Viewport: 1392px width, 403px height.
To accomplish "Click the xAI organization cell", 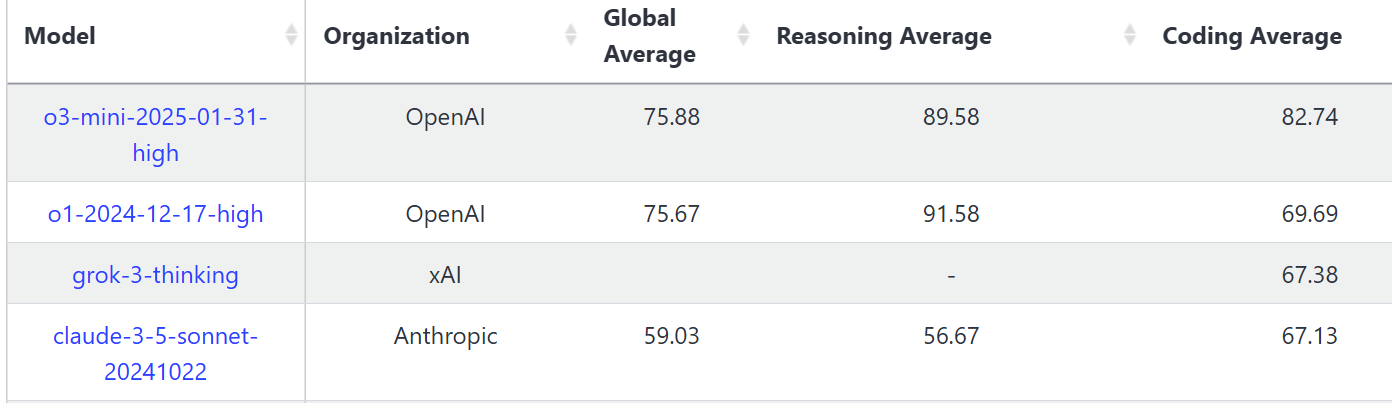I will click(x=445, y=275).
